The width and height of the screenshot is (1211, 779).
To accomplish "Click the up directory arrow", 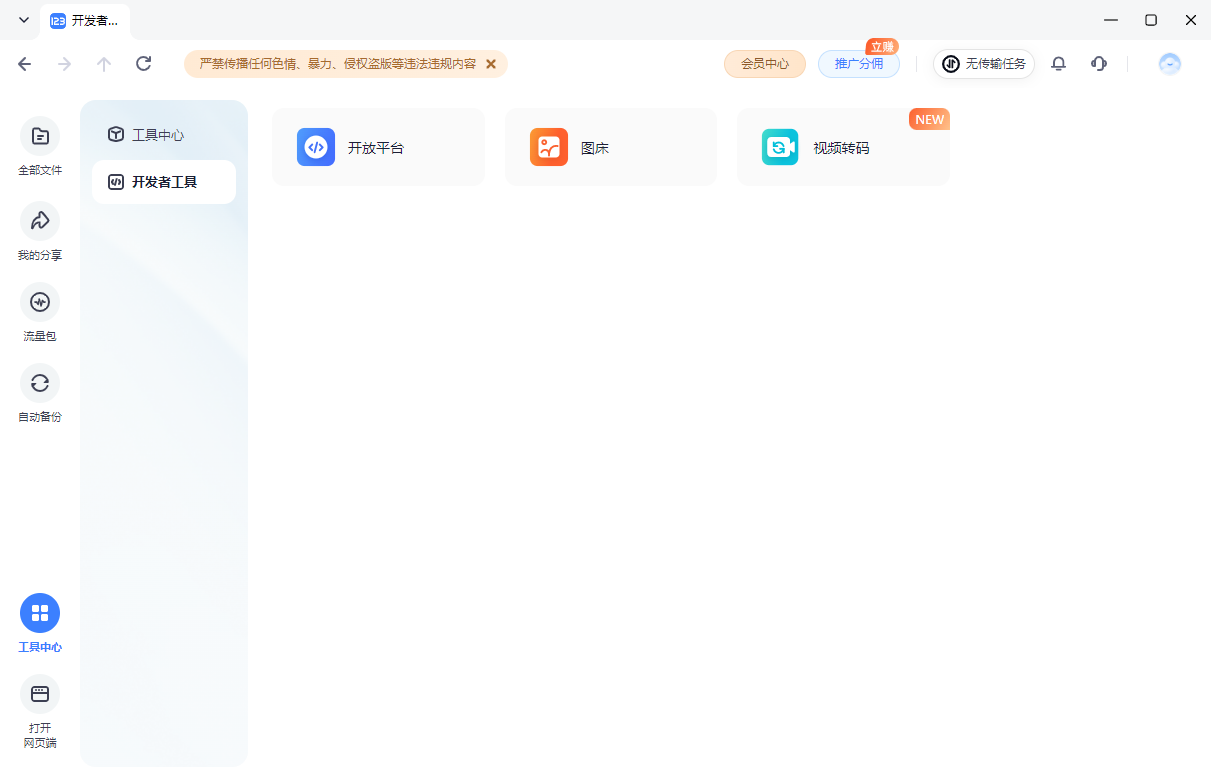I will [x=104, y=64].
